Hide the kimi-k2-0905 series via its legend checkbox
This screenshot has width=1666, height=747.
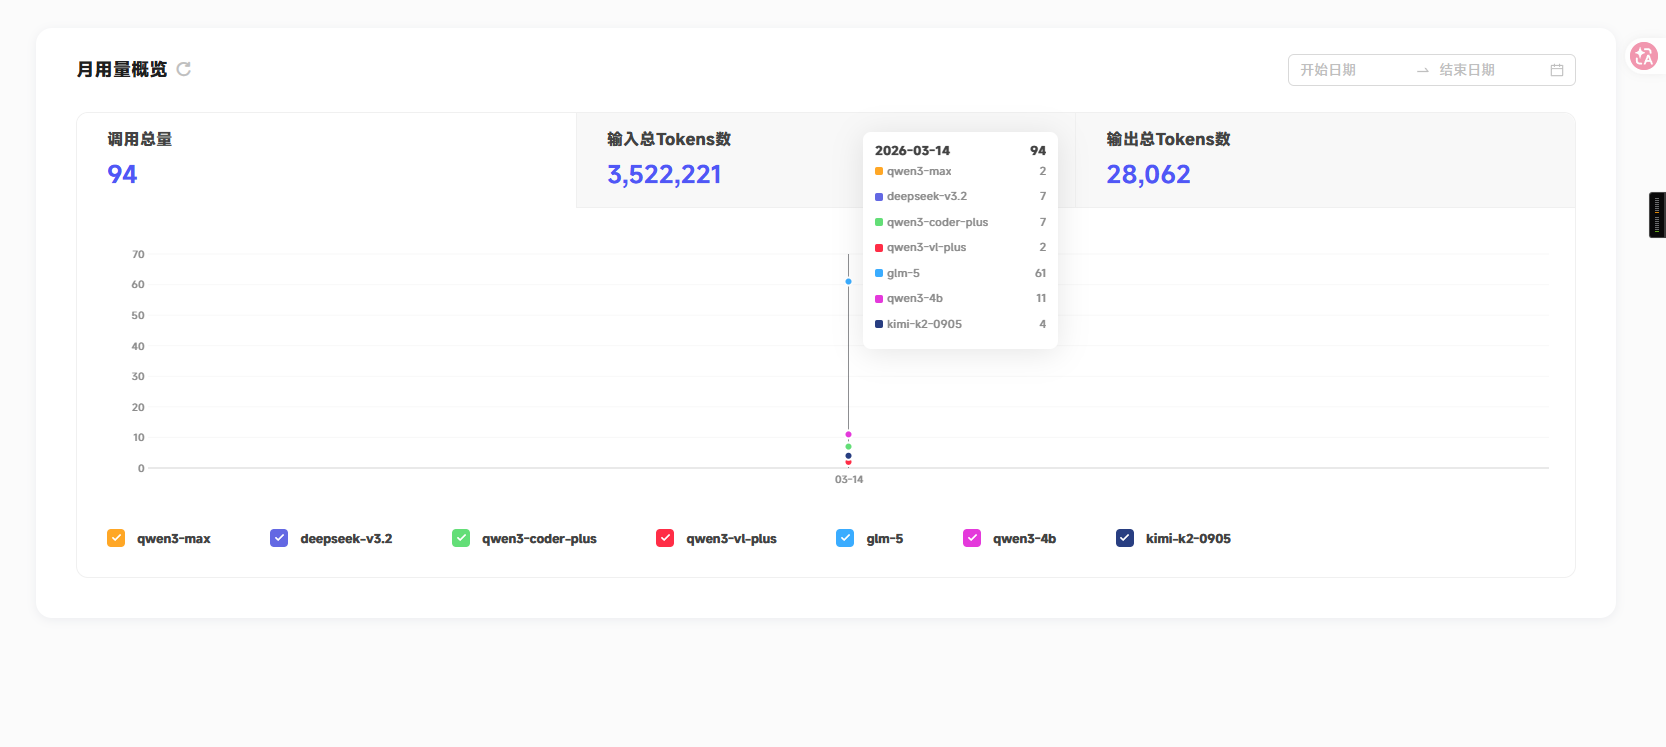(x=1125, y=538)
